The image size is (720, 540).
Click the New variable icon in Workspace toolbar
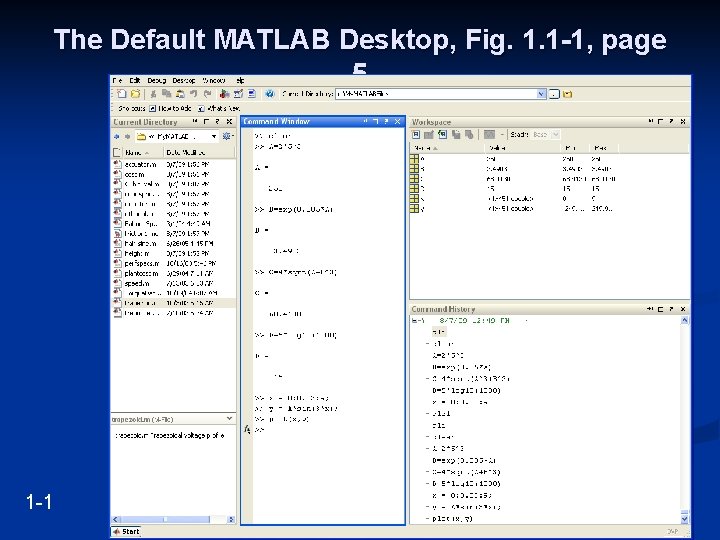click(x=416, y=134)
